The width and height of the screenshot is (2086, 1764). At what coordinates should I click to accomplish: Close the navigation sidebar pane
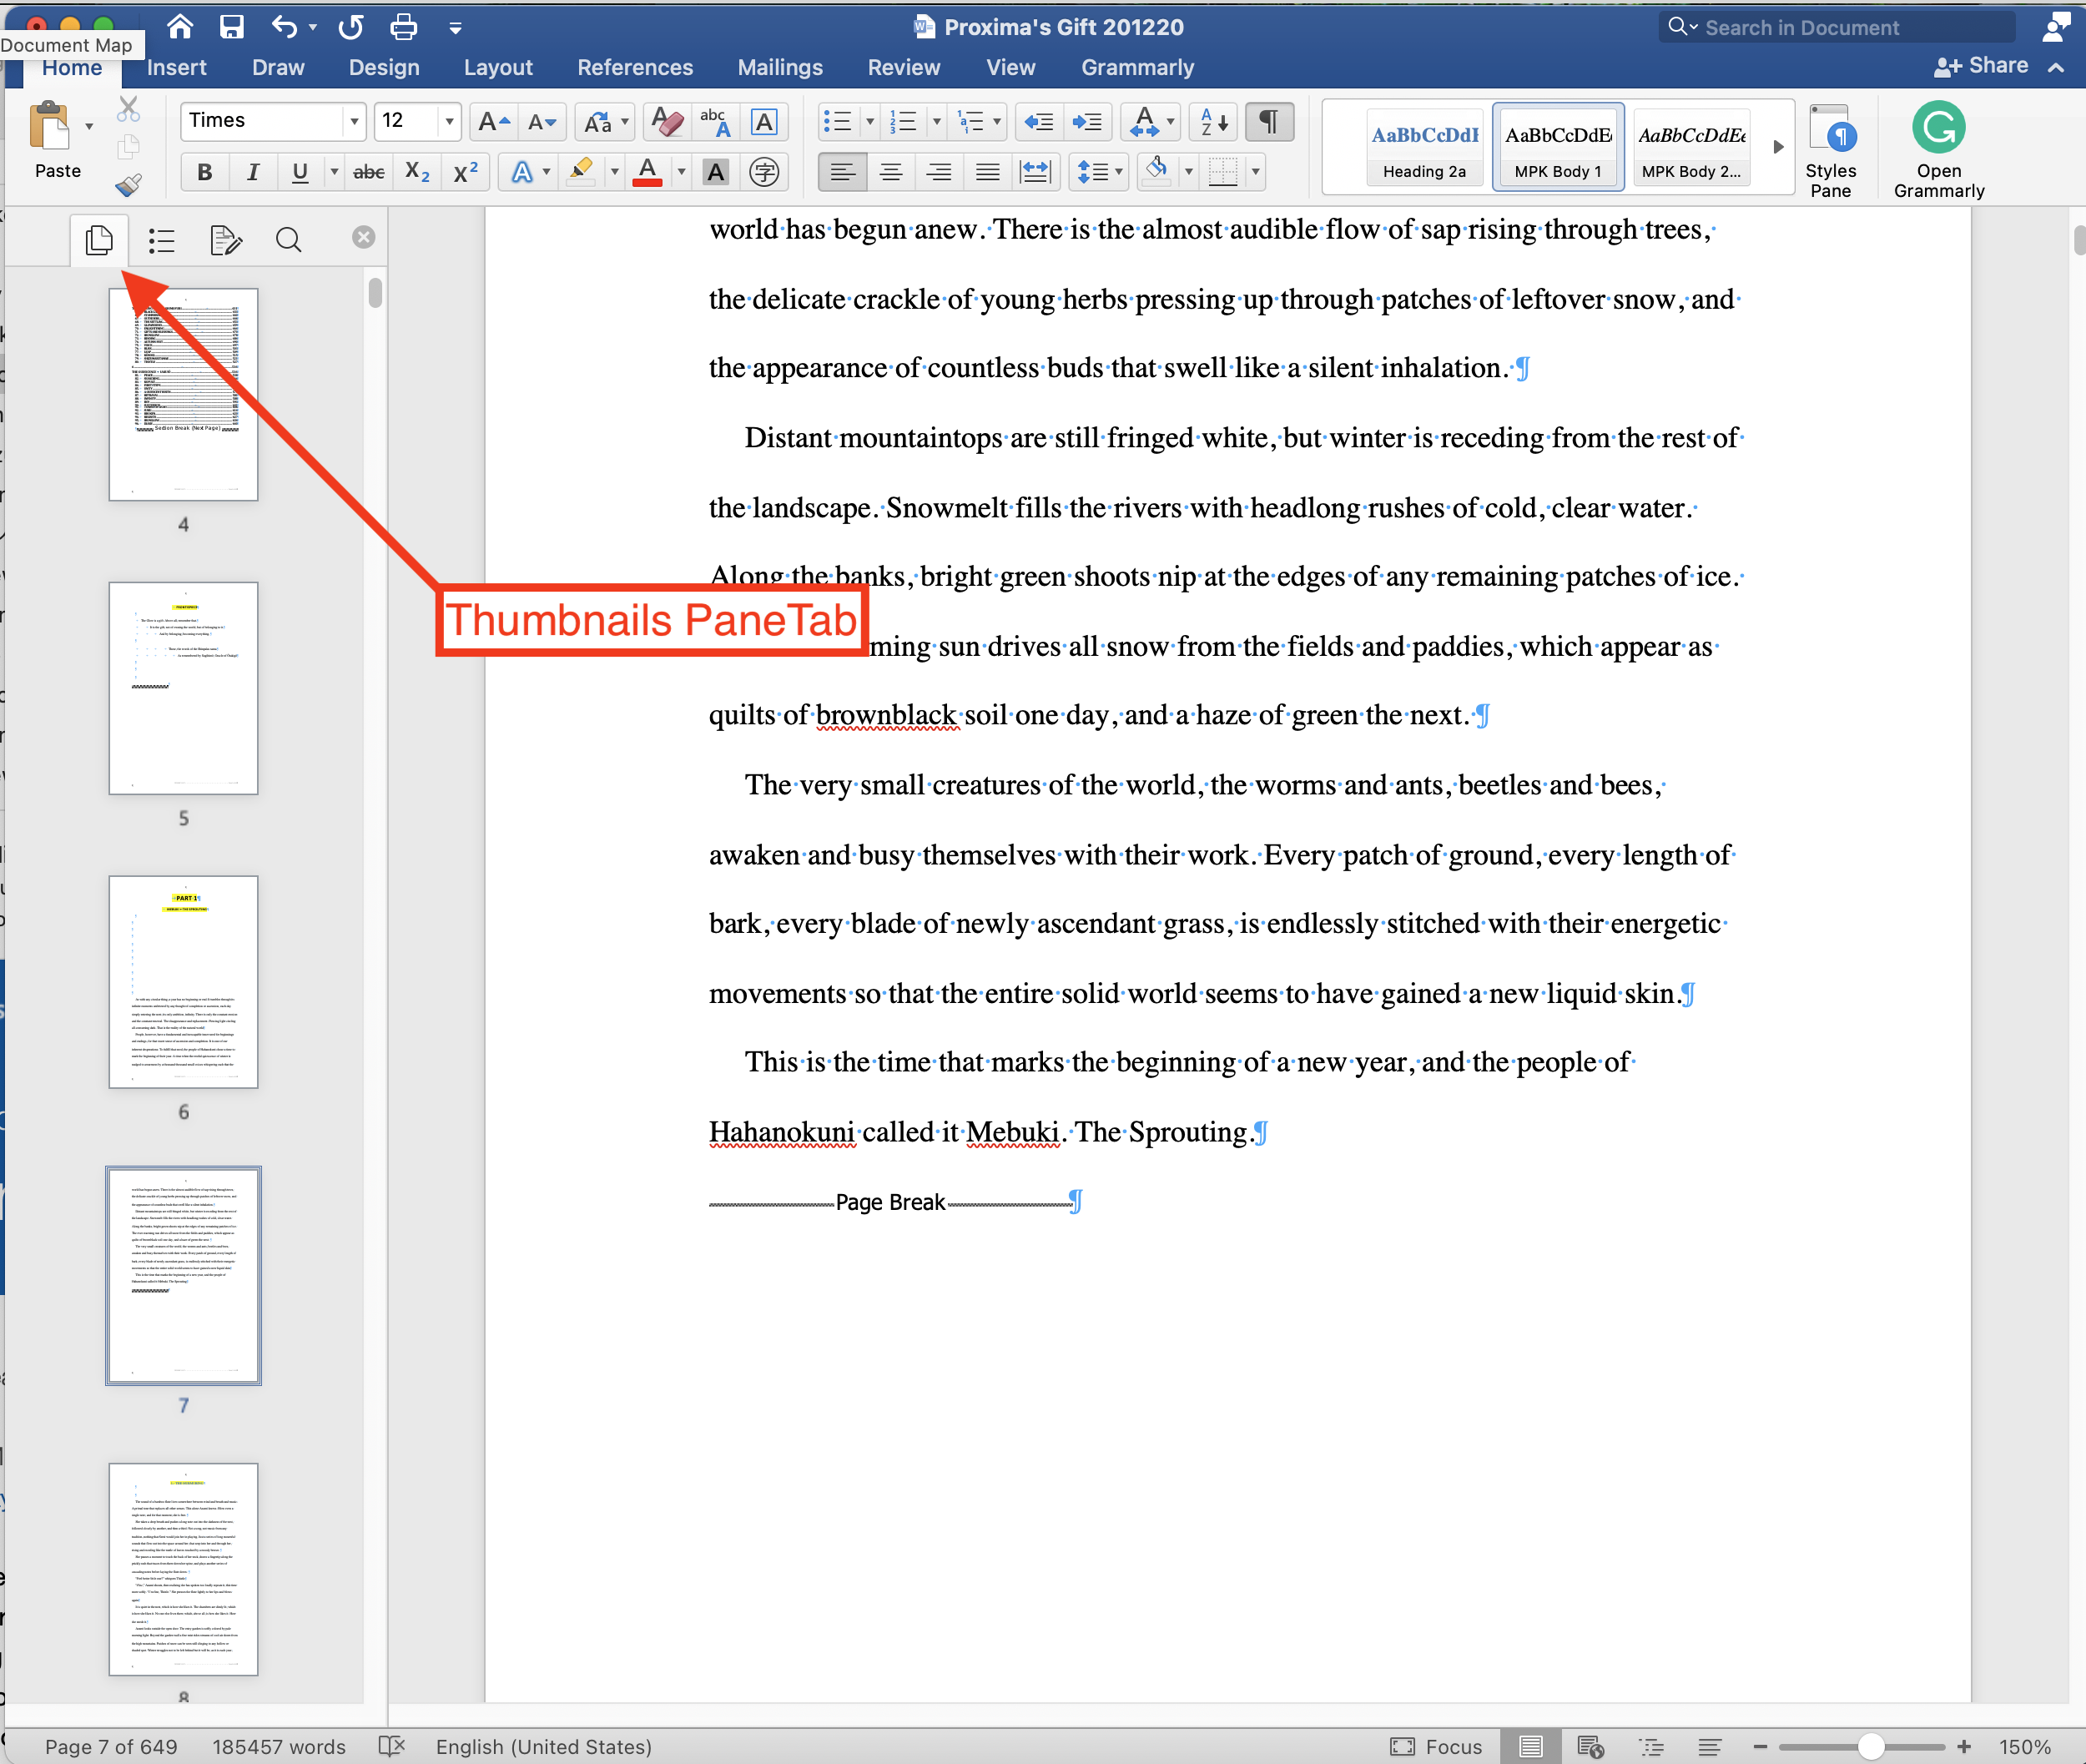[x=364, y=237]
